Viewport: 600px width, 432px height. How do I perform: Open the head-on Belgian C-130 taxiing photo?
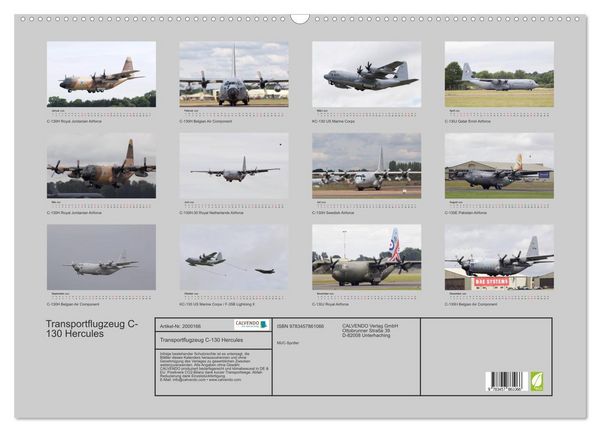(x=234, y=74)
